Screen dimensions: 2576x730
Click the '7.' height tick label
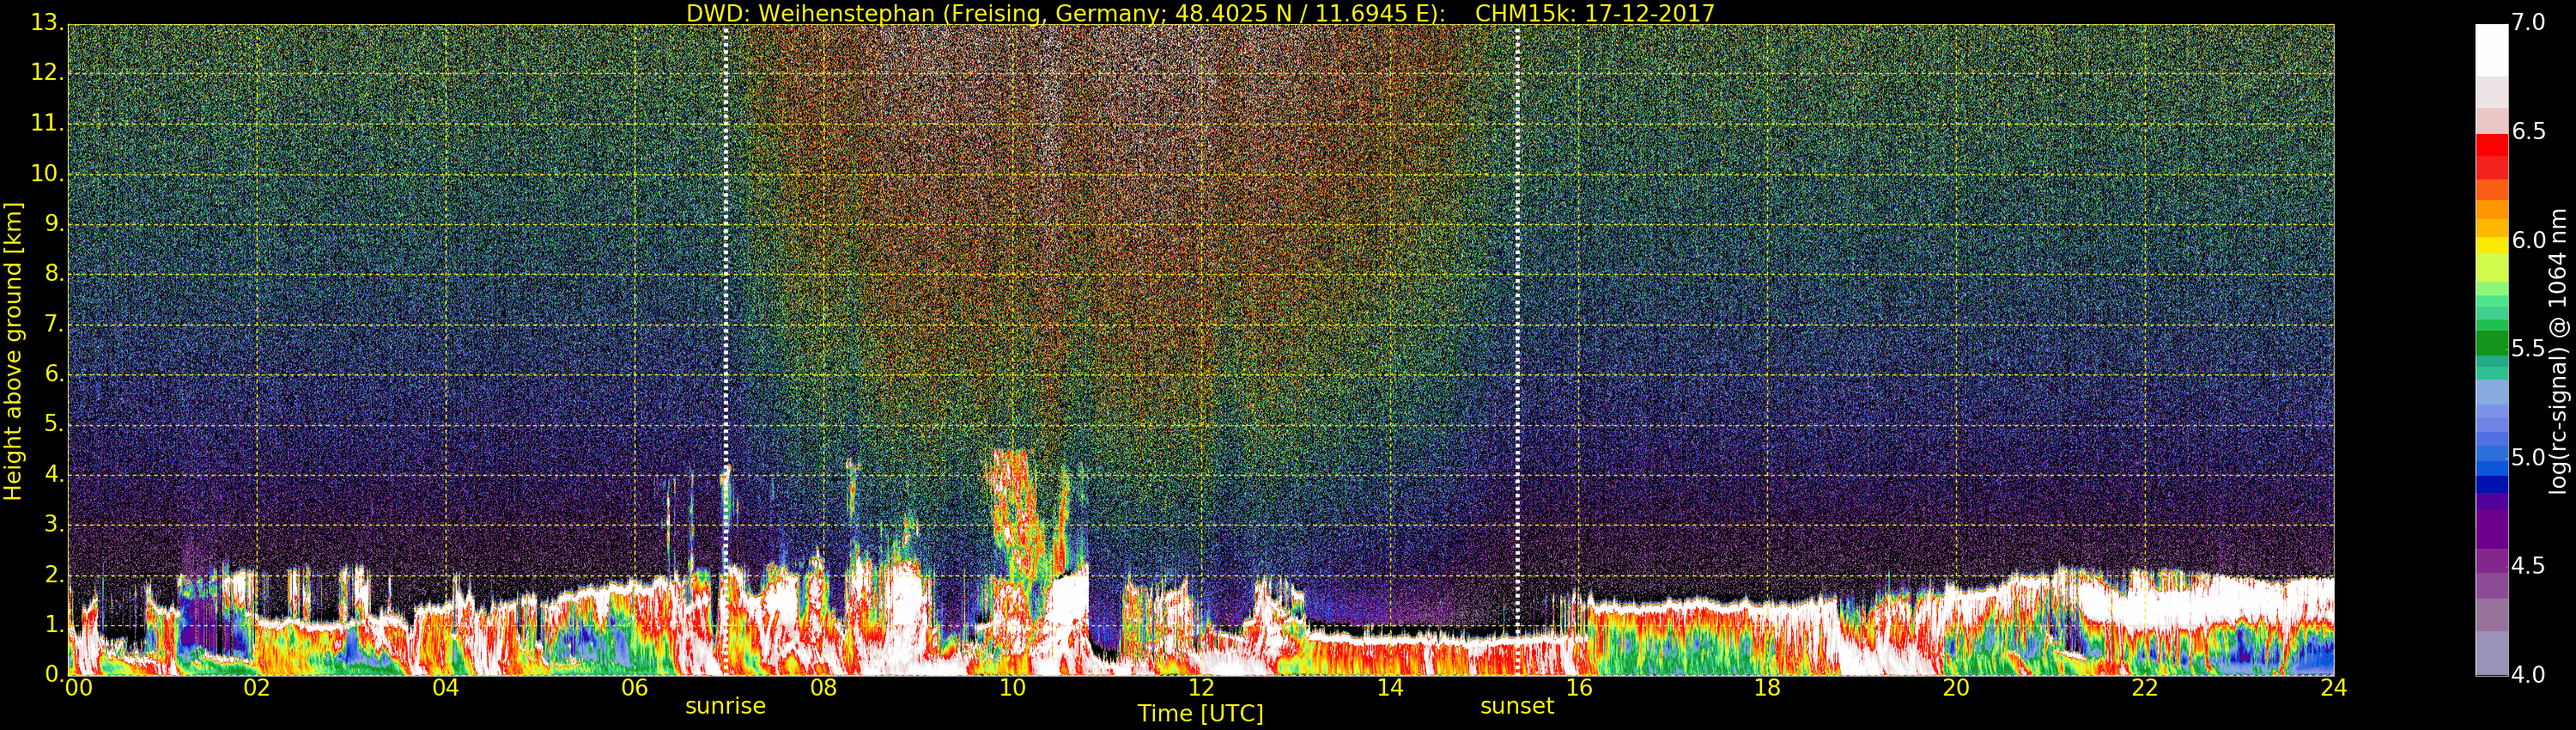click(x=54, y=323)
